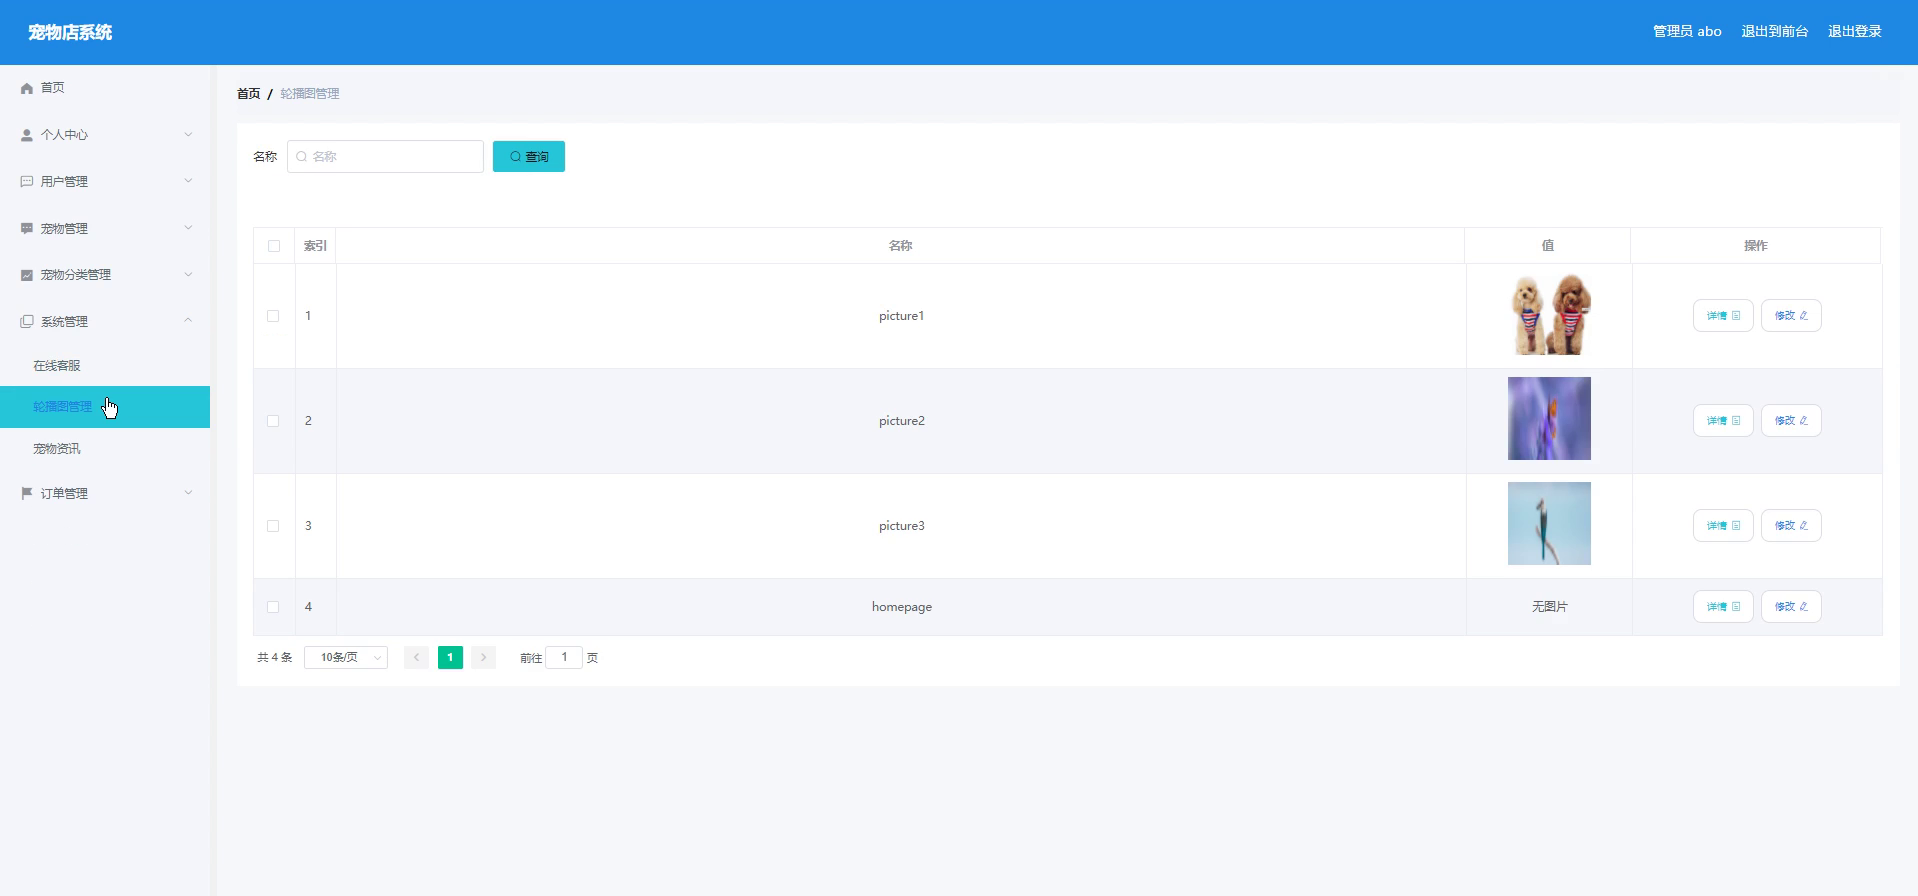This screenshot has width=1918, height=896.
Task: Click the copy icon beside 系统管理
Action: point(27,321)
